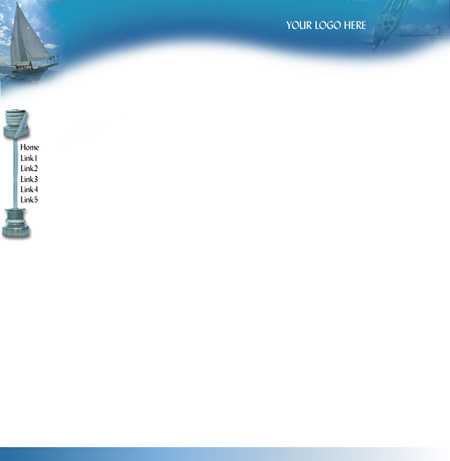Visit the Link5 page
450x461 pixels.
click(x=29, y=199)
